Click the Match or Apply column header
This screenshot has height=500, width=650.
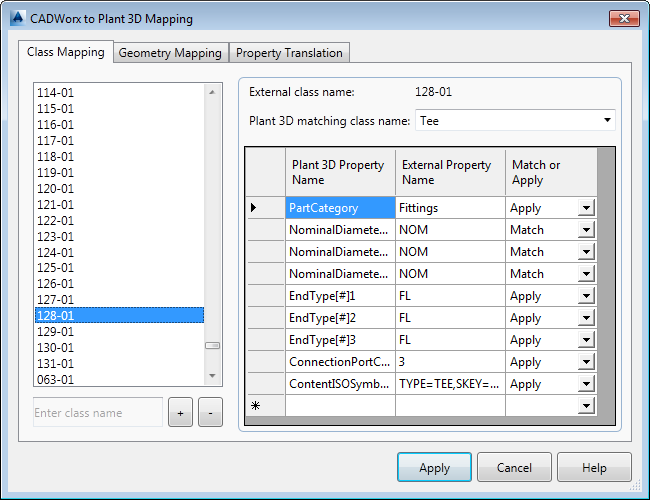(x=551, y=172)
